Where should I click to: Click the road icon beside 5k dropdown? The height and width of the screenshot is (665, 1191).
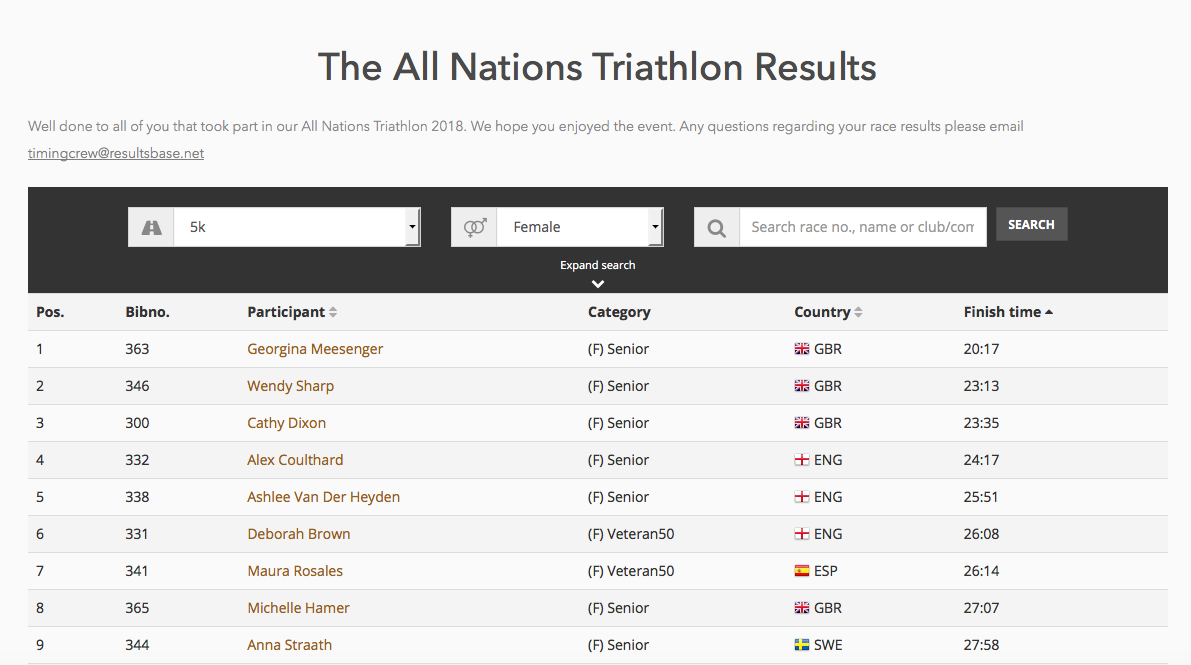pyautogui.click(x=151, y=227)
